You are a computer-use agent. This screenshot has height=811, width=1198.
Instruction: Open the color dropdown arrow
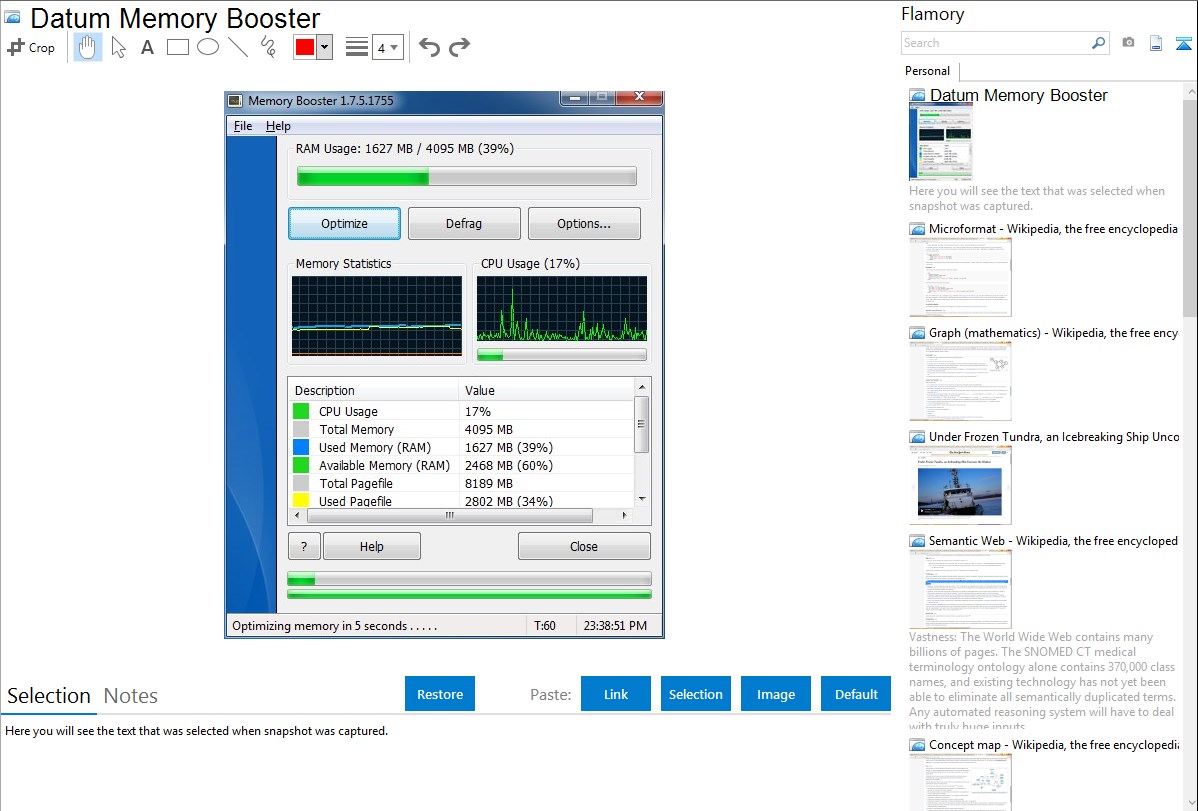tap(324, 47)
